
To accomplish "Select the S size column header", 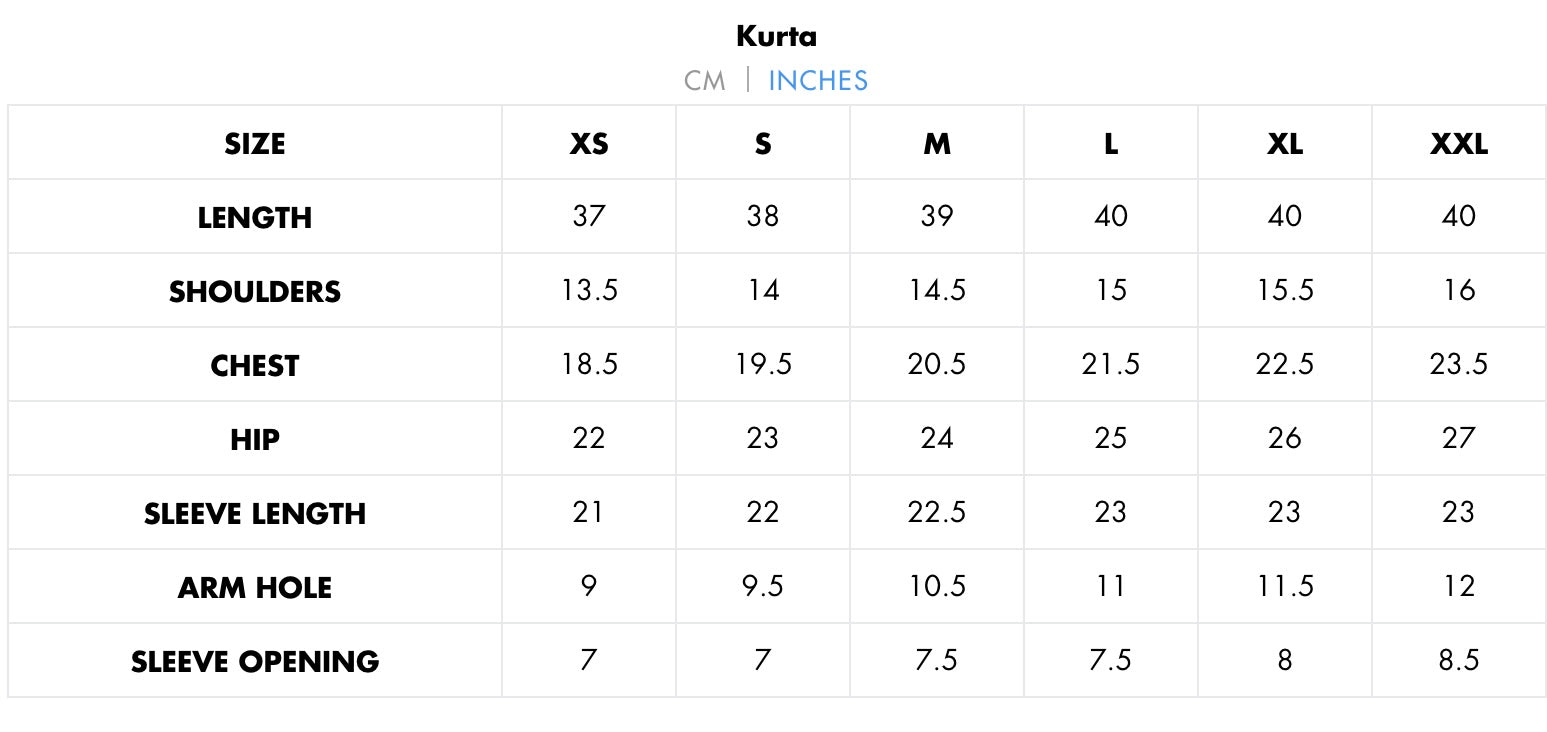I will click(x=763, y=144).
